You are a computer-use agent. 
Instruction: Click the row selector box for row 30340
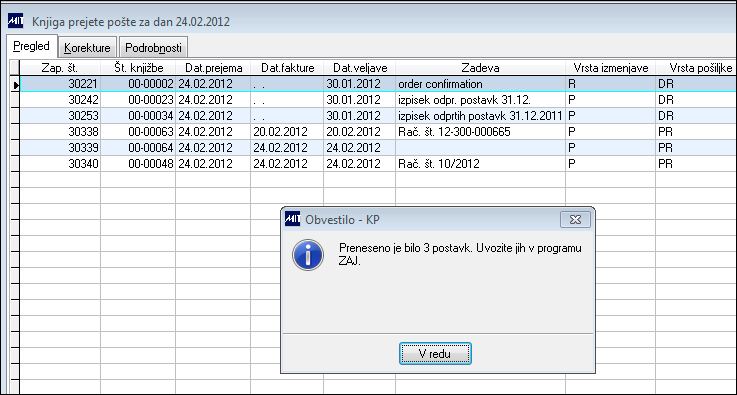(x=15, y=164)
